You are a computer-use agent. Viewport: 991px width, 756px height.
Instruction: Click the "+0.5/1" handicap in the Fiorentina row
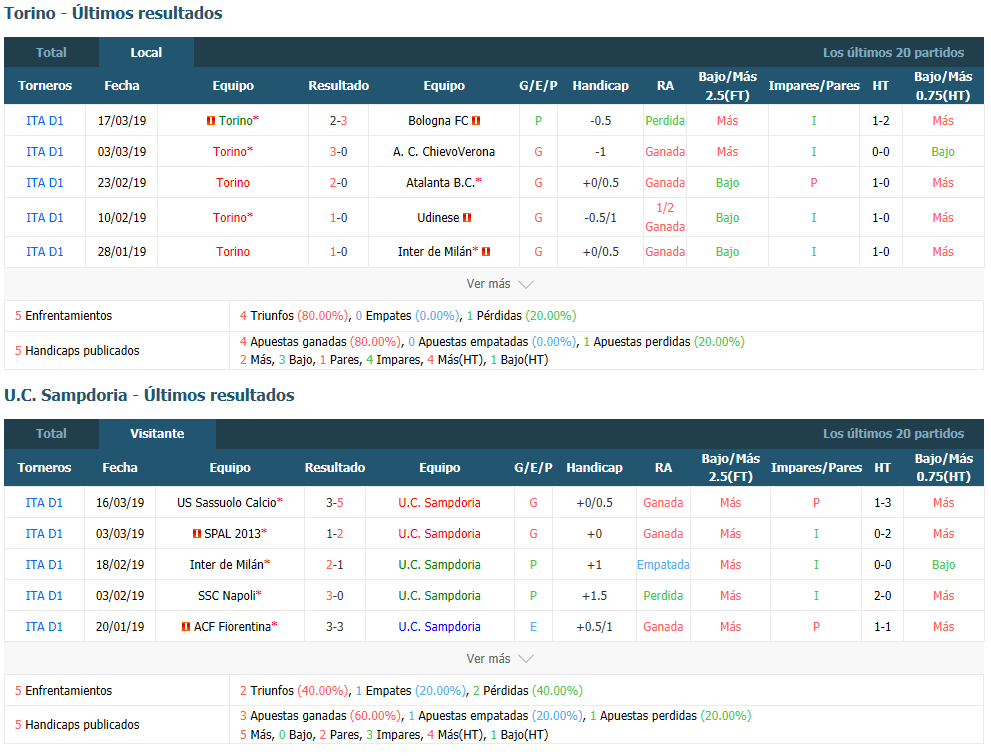[x=595, y=627]
